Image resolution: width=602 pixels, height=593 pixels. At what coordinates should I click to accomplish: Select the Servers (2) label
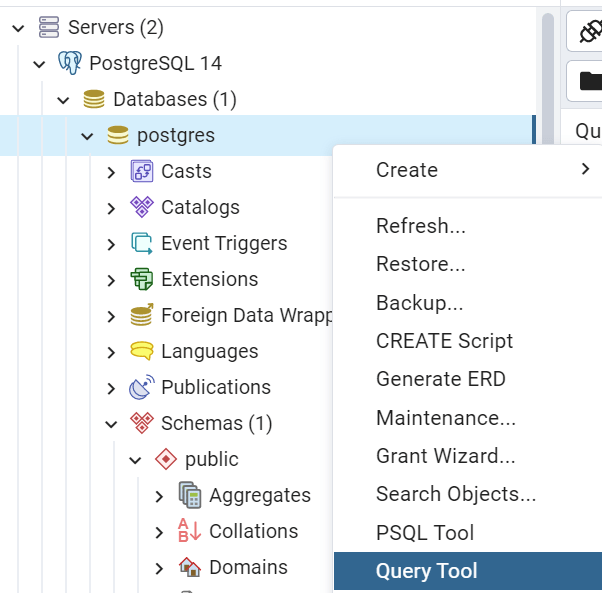116,28
